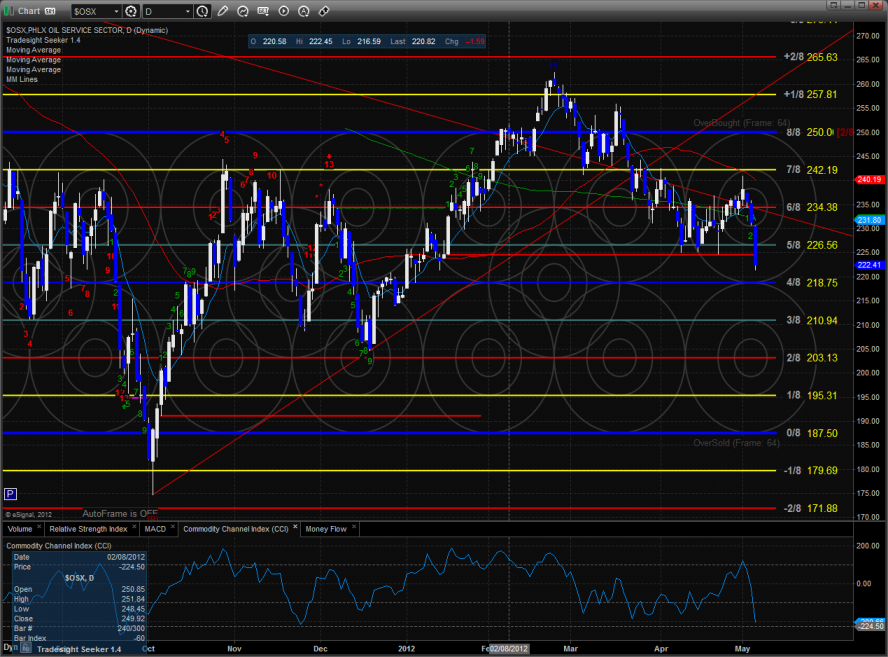The image size is (888, 657).
Task: Click the refresh/replay chart icon
Action: 243,10
